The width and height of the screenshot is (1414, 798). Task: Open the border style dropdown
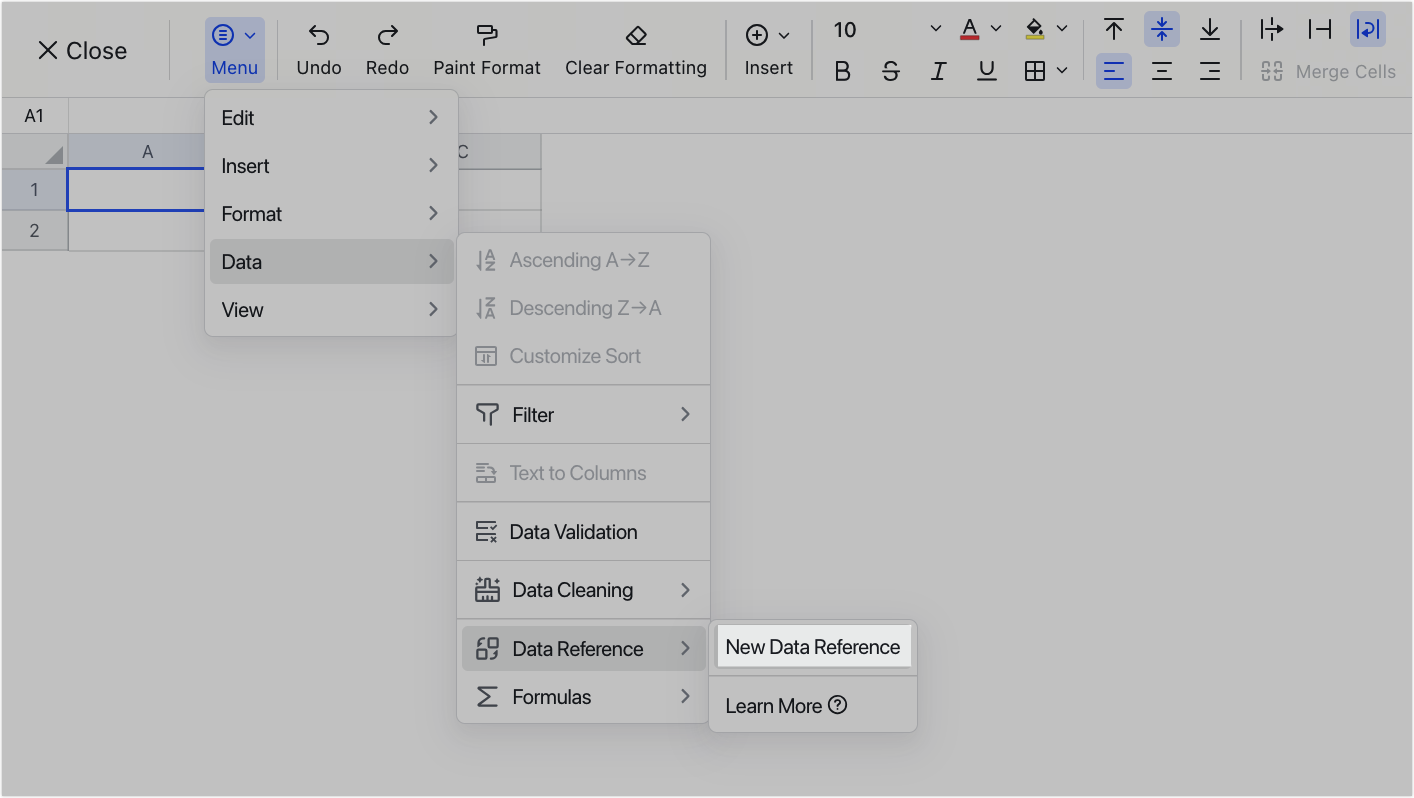(1060, 70)
